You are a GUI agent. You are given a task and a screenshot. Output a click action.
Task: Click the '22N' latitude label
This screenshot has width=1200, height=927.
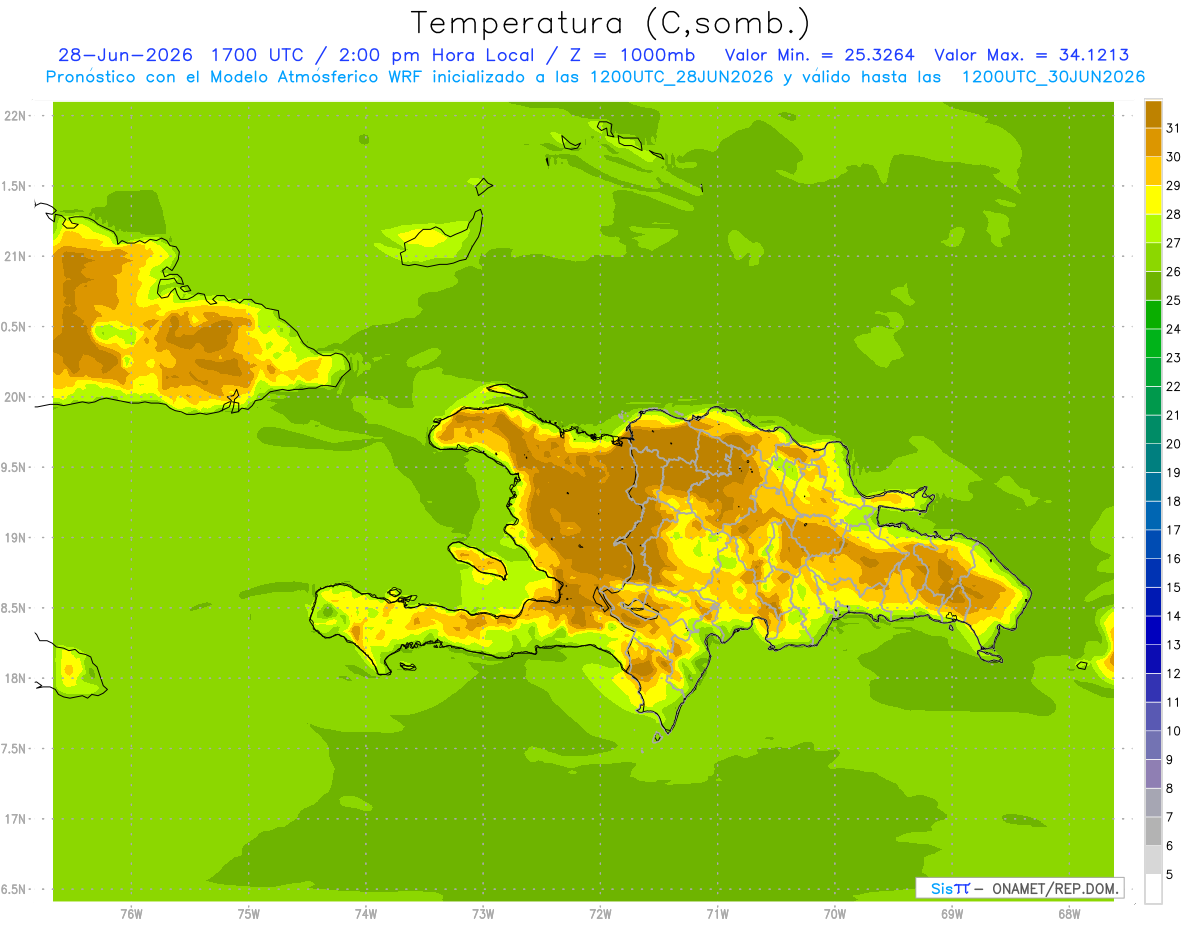point(14,115)
